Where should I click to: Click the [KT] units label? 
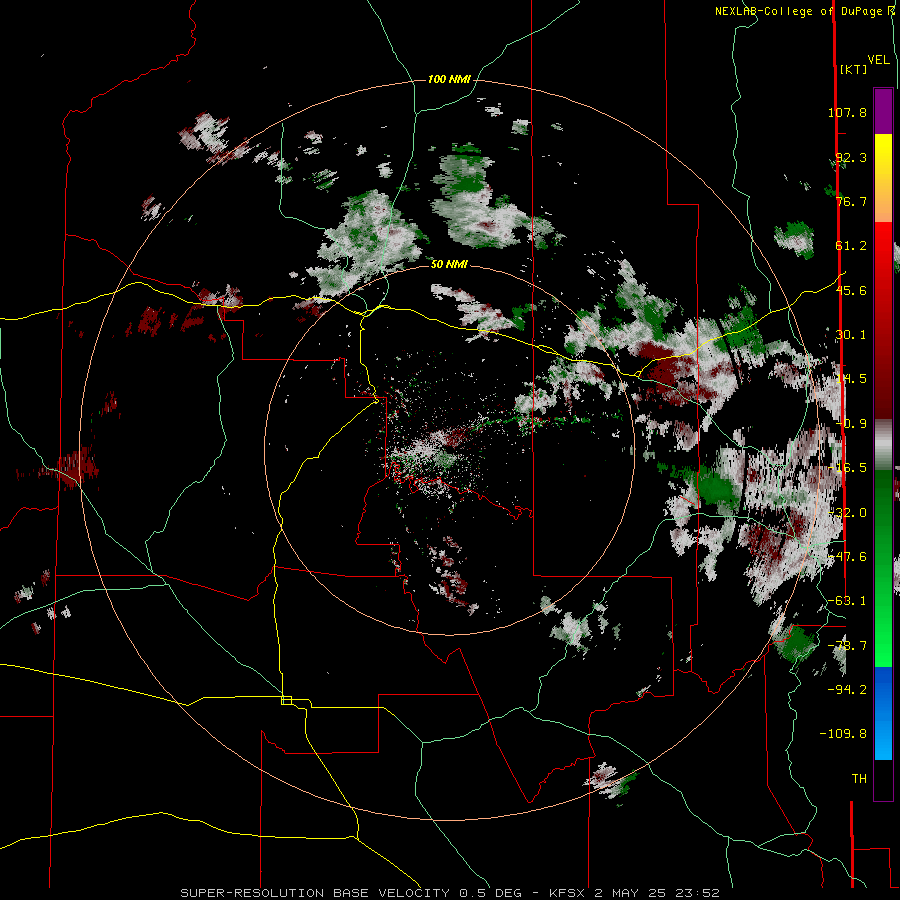point(854,69)
